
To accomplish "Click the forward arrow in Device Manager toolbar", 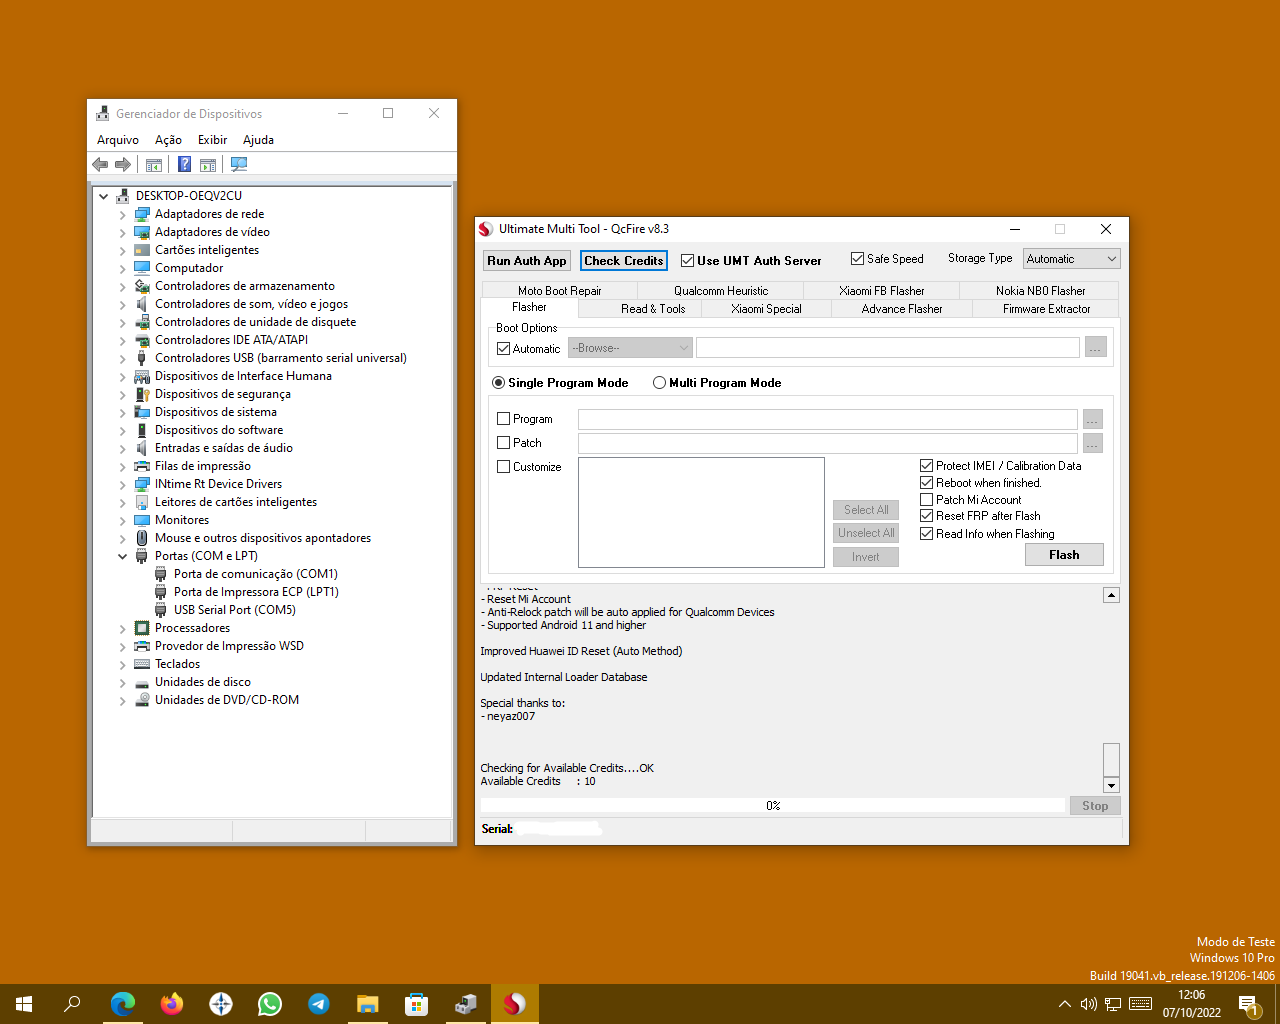I will (123, 164).
